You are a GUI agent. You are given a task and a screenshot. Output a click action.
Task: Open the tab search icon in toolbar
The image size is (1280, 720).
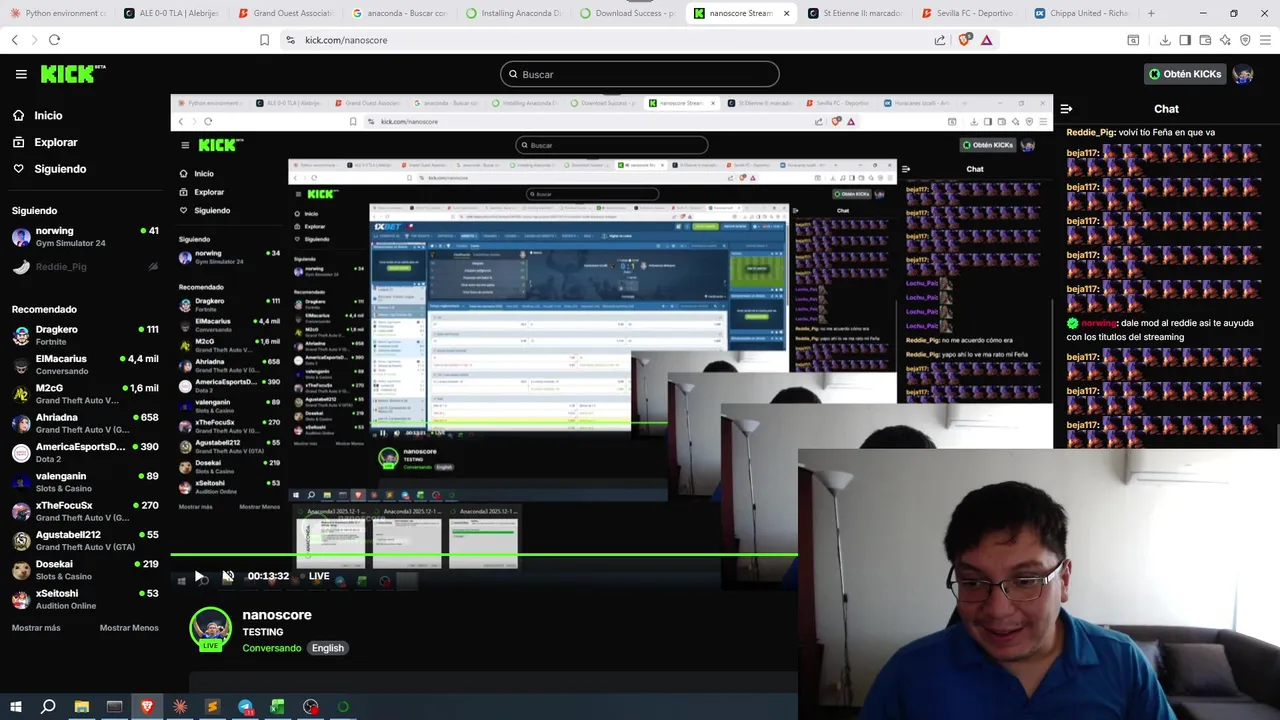1133,40
